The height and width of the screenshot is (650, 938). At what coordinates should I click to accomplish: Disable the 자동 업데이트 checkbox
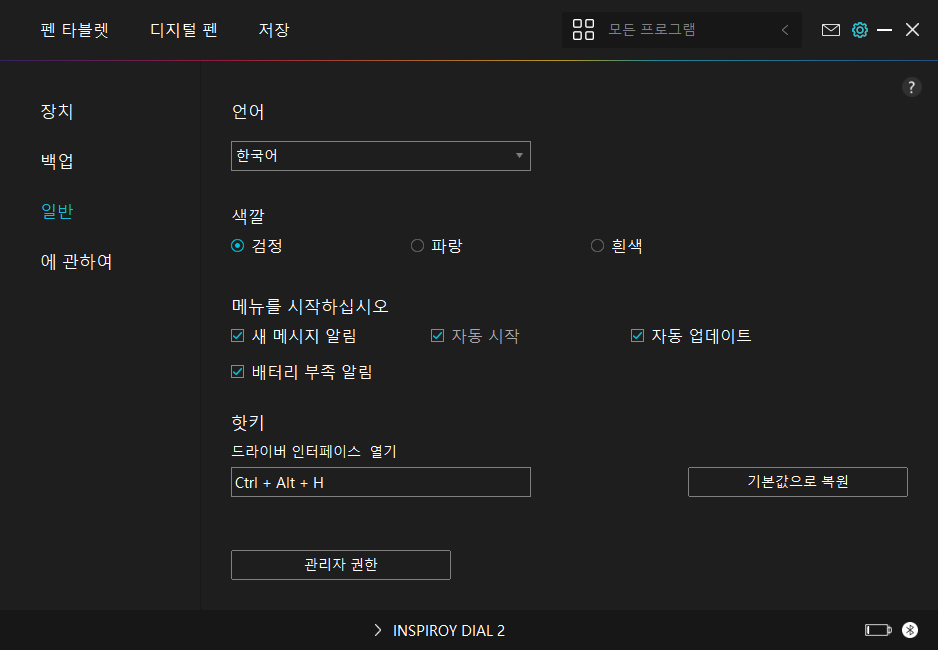coord(638,336)
